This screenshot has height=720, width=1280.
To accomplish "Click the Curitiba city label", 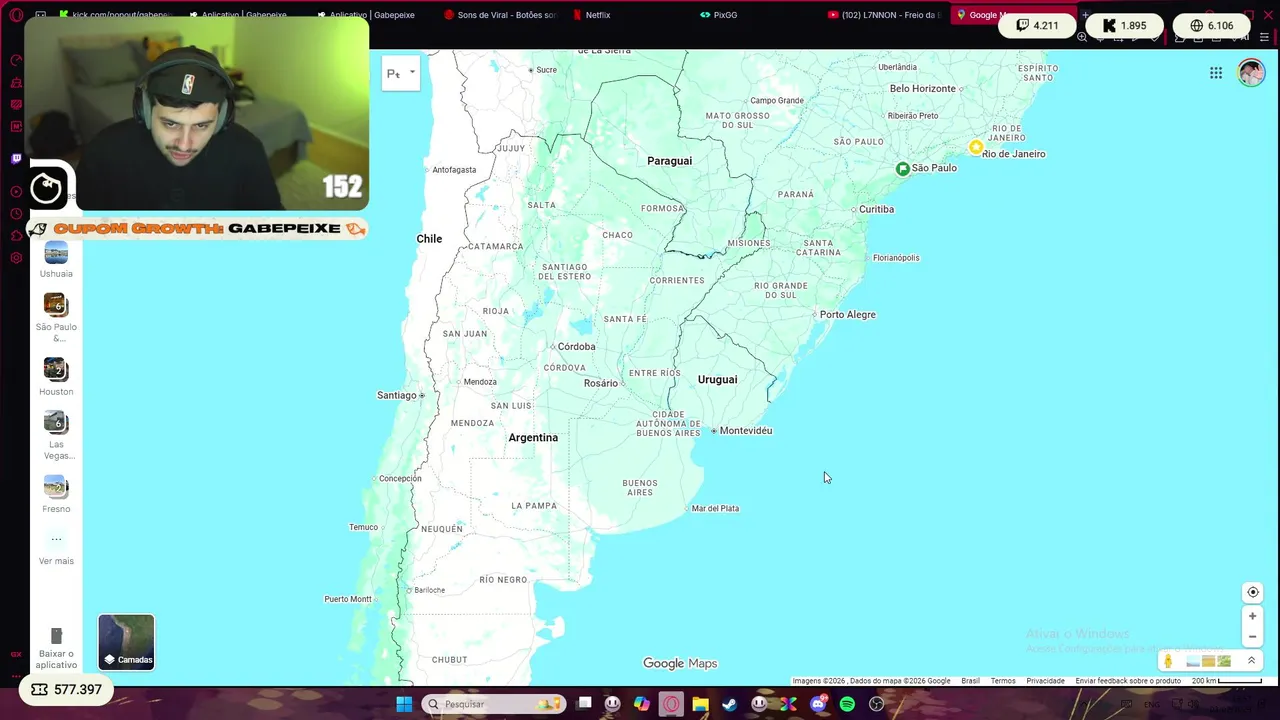I will click(876, 210).
